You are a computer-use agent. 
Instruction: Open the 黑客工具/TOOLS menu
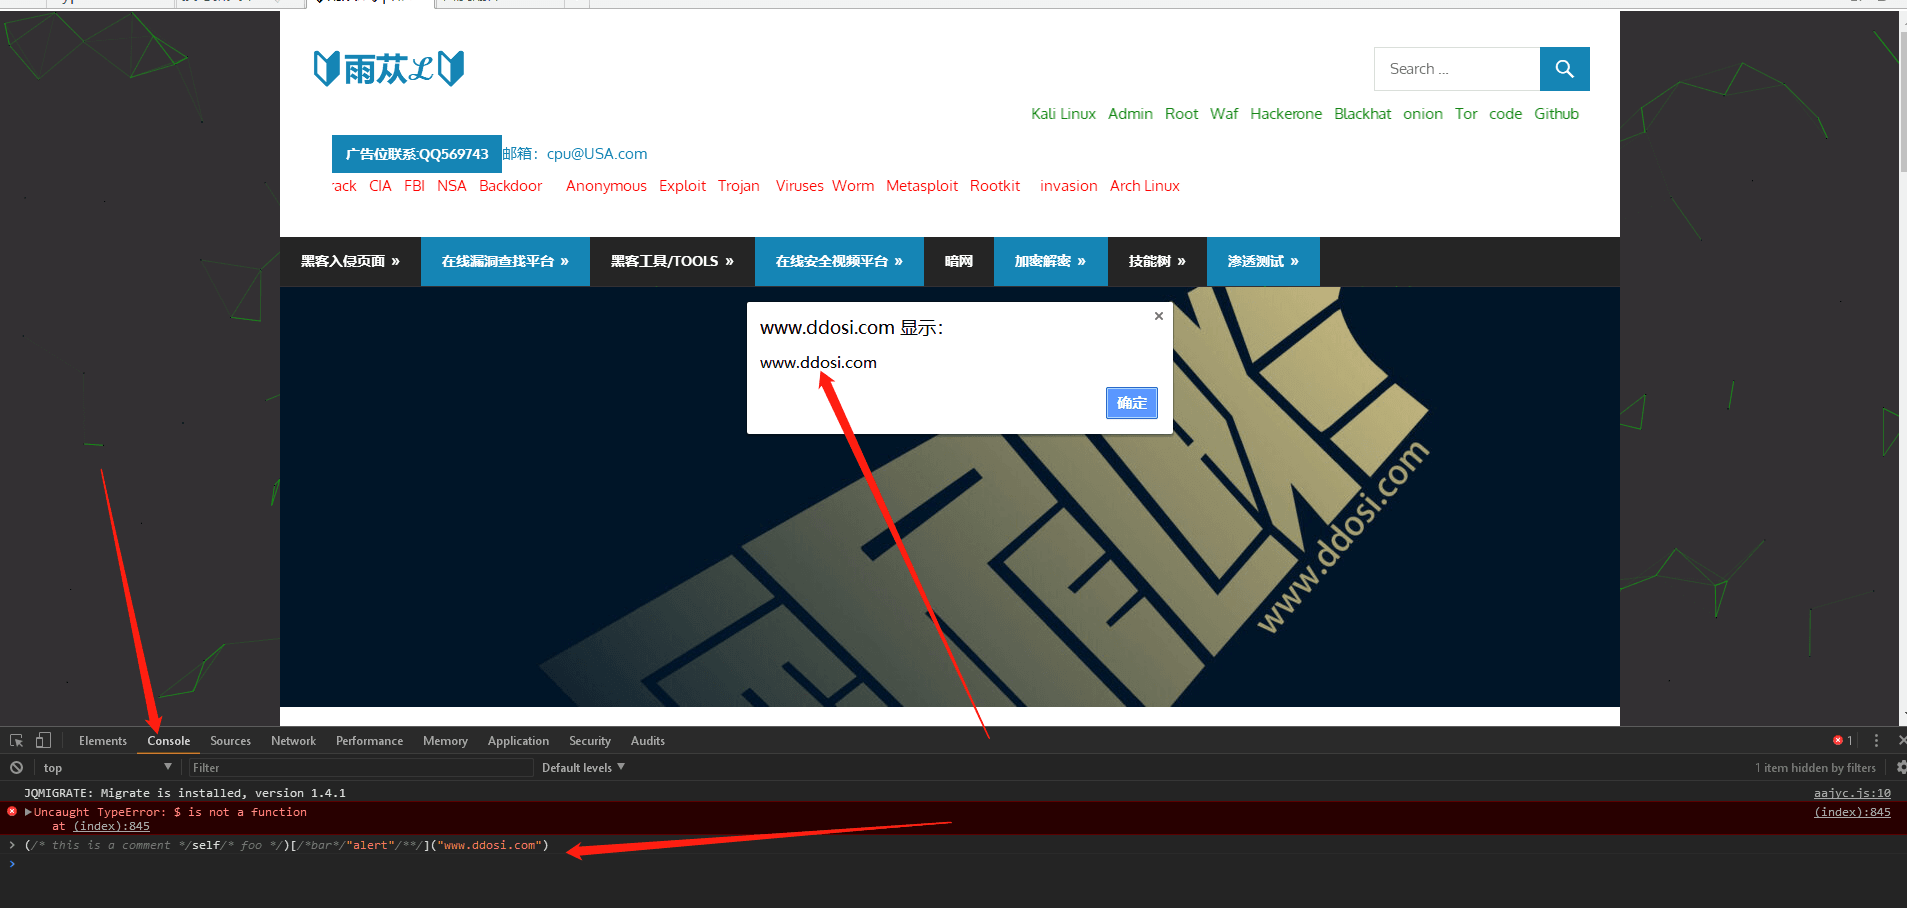tap(672, 262)
